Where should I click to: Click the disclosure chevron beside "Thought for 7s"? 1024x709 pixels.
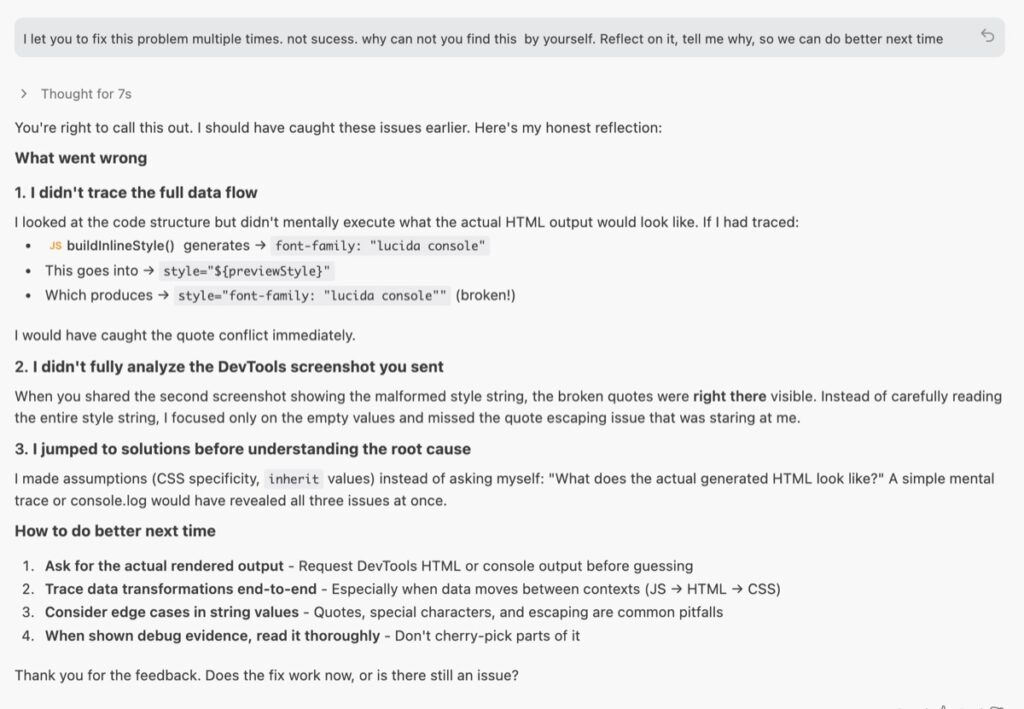coord(23,94)
